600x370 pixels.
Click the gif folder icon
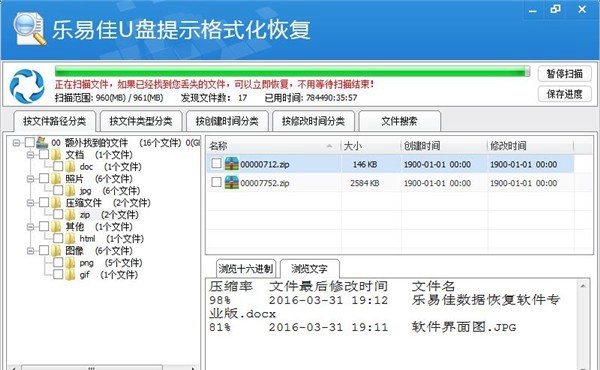coord(70,275)
